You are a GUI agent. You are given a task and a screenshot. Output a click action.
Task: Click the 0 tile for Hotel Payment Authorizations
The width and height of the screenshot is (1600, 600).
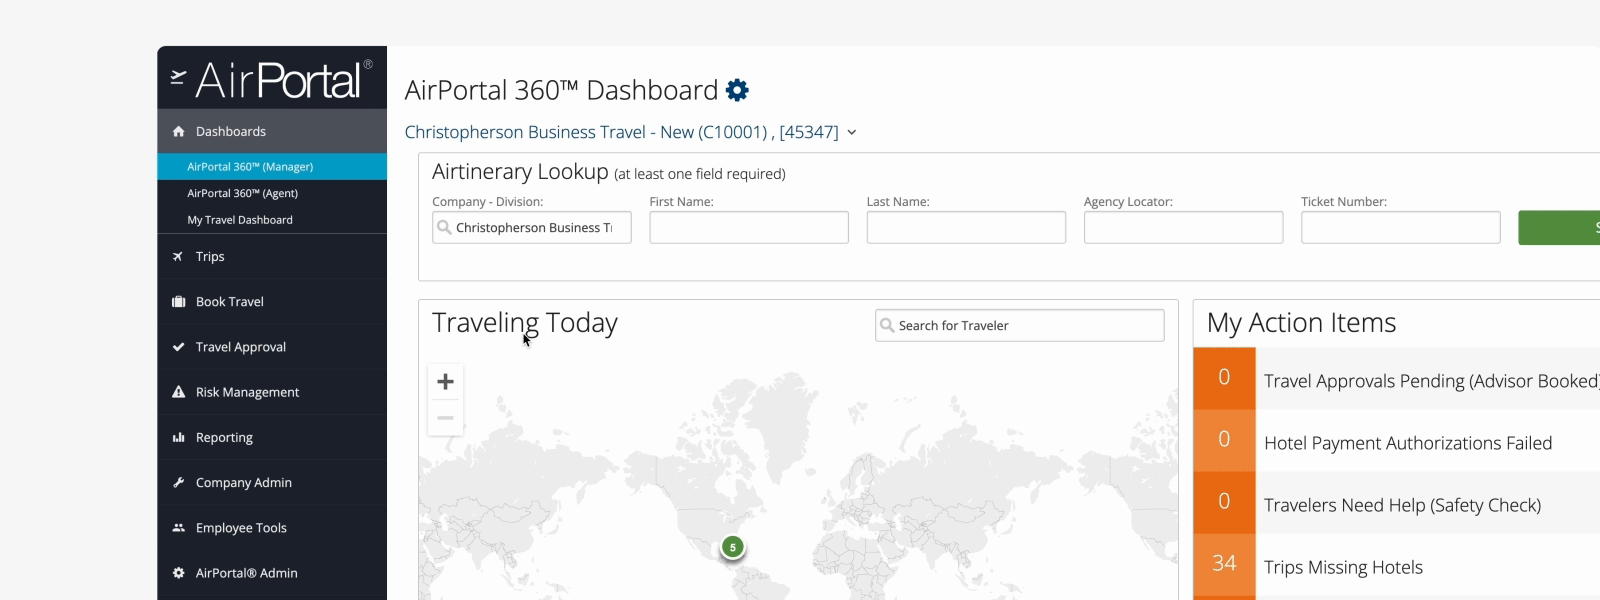pyautogui.click(x=1224, y=439)
